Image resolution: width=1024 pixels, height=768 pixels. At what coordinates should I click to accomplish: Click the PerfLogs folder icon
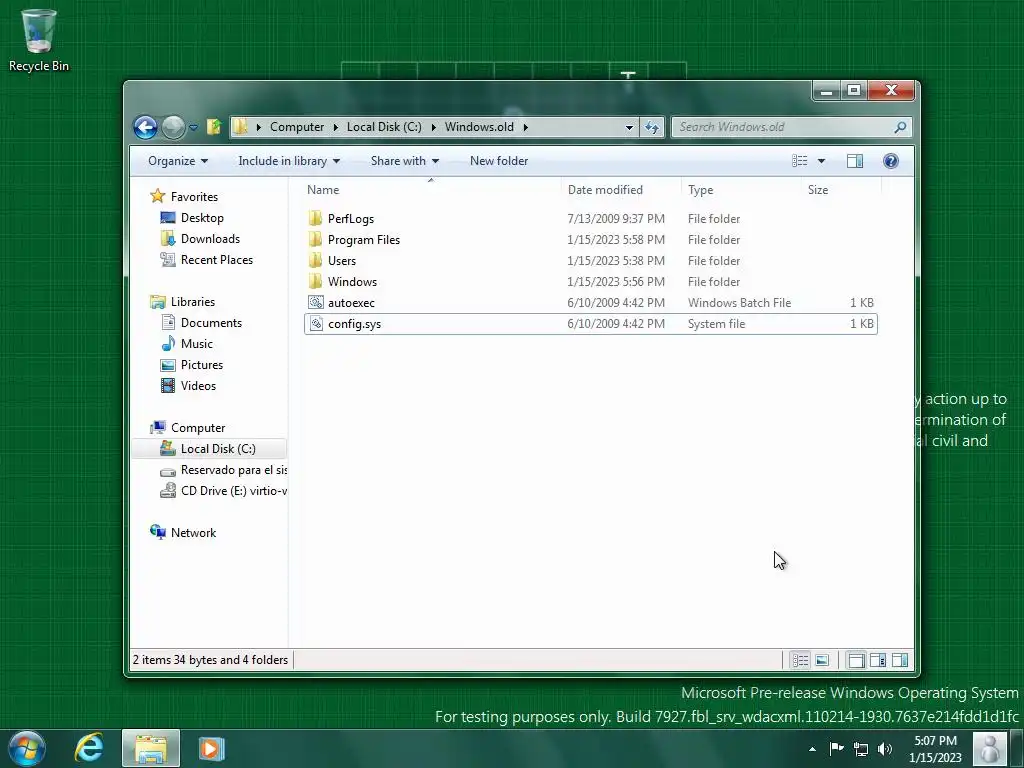tap(315, 218)
